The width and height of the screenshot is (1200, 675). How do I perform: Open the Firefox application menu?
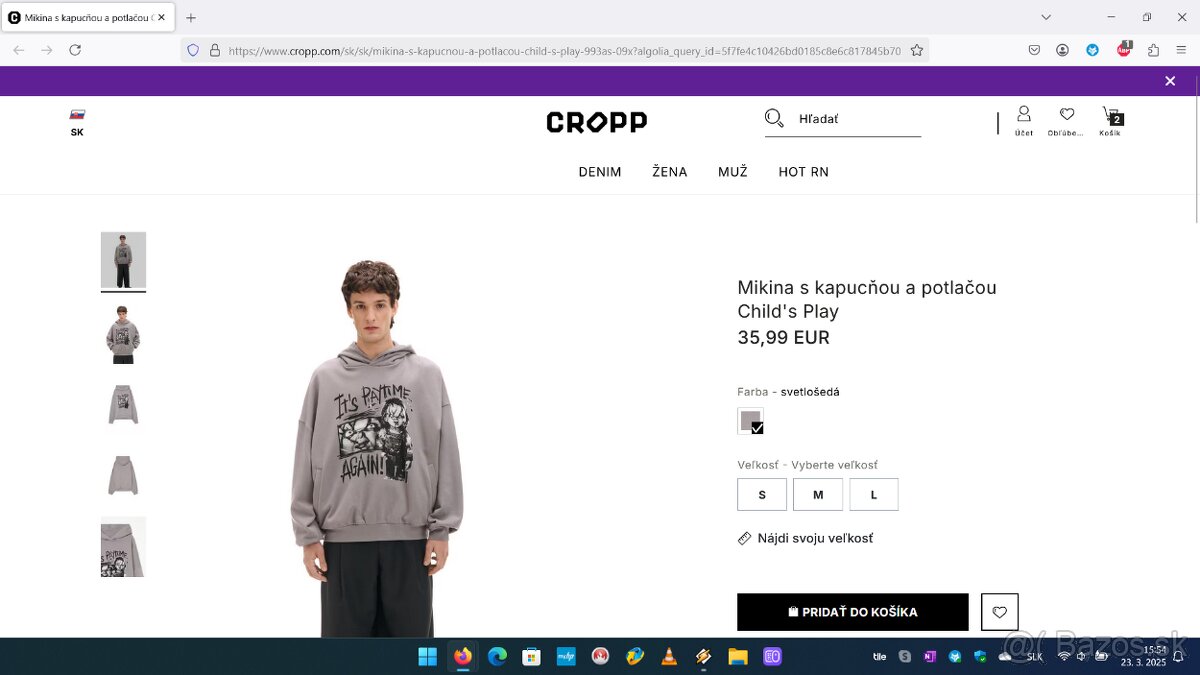(x=1180, y=50)
